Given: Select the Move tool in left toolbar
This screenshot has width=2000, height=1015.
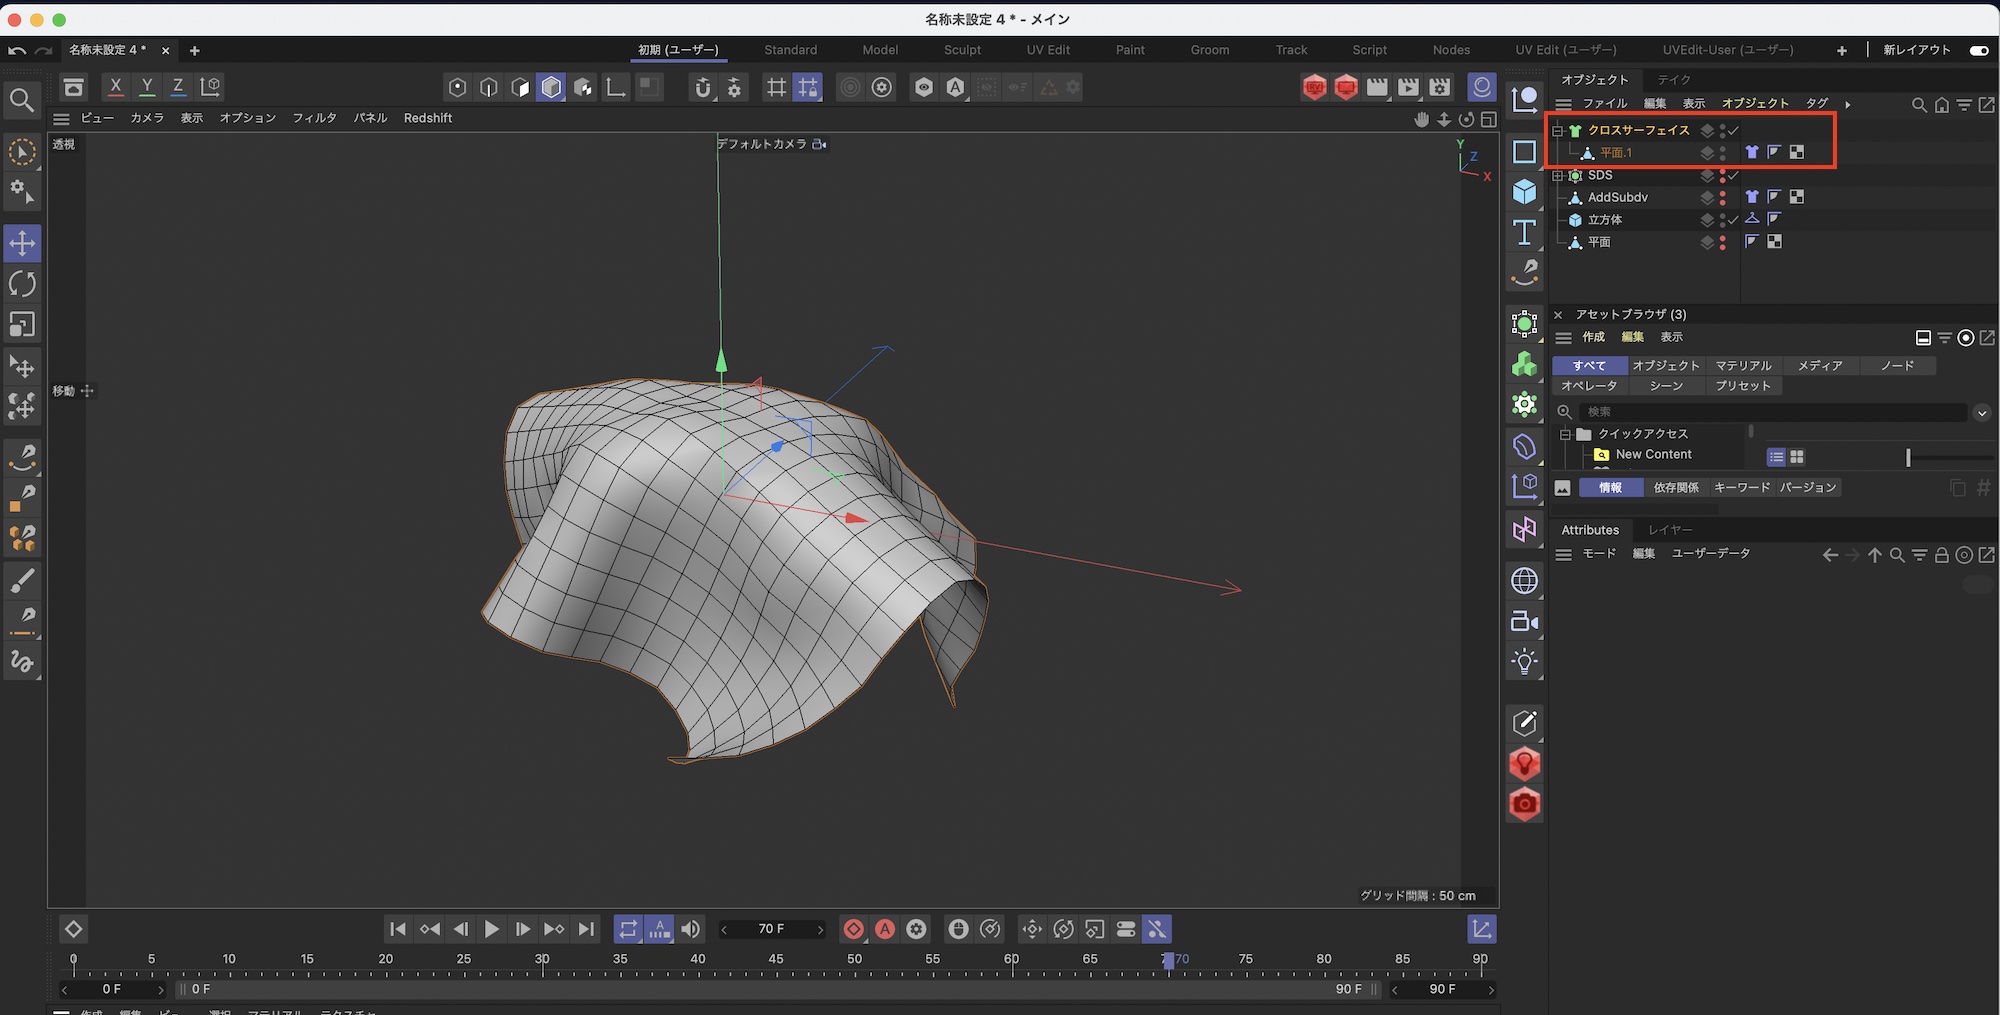Looking at the screenshot, I should 22,243.
